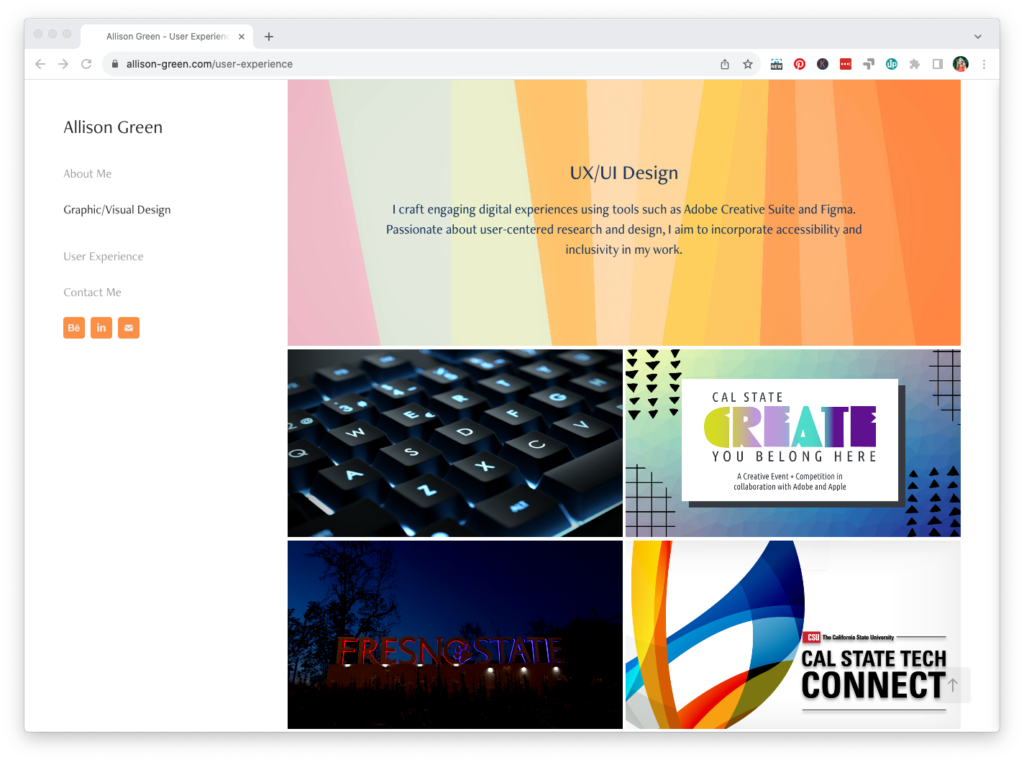Viewport: 1024px width, 762px height.
Task: Open the Extensions puzzle piece menu
Action: pos(914,64)
